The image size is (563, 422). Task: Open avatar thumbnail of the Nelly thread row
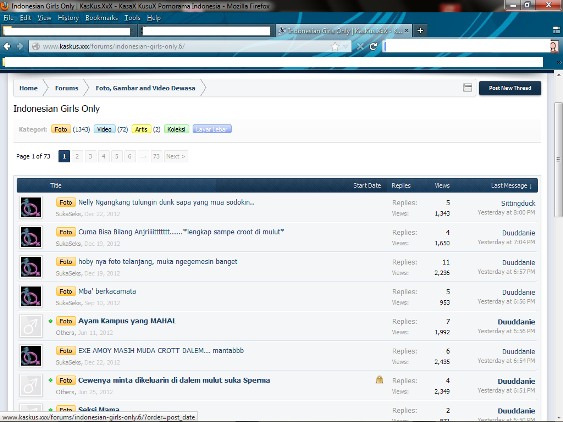click(31, 207)
